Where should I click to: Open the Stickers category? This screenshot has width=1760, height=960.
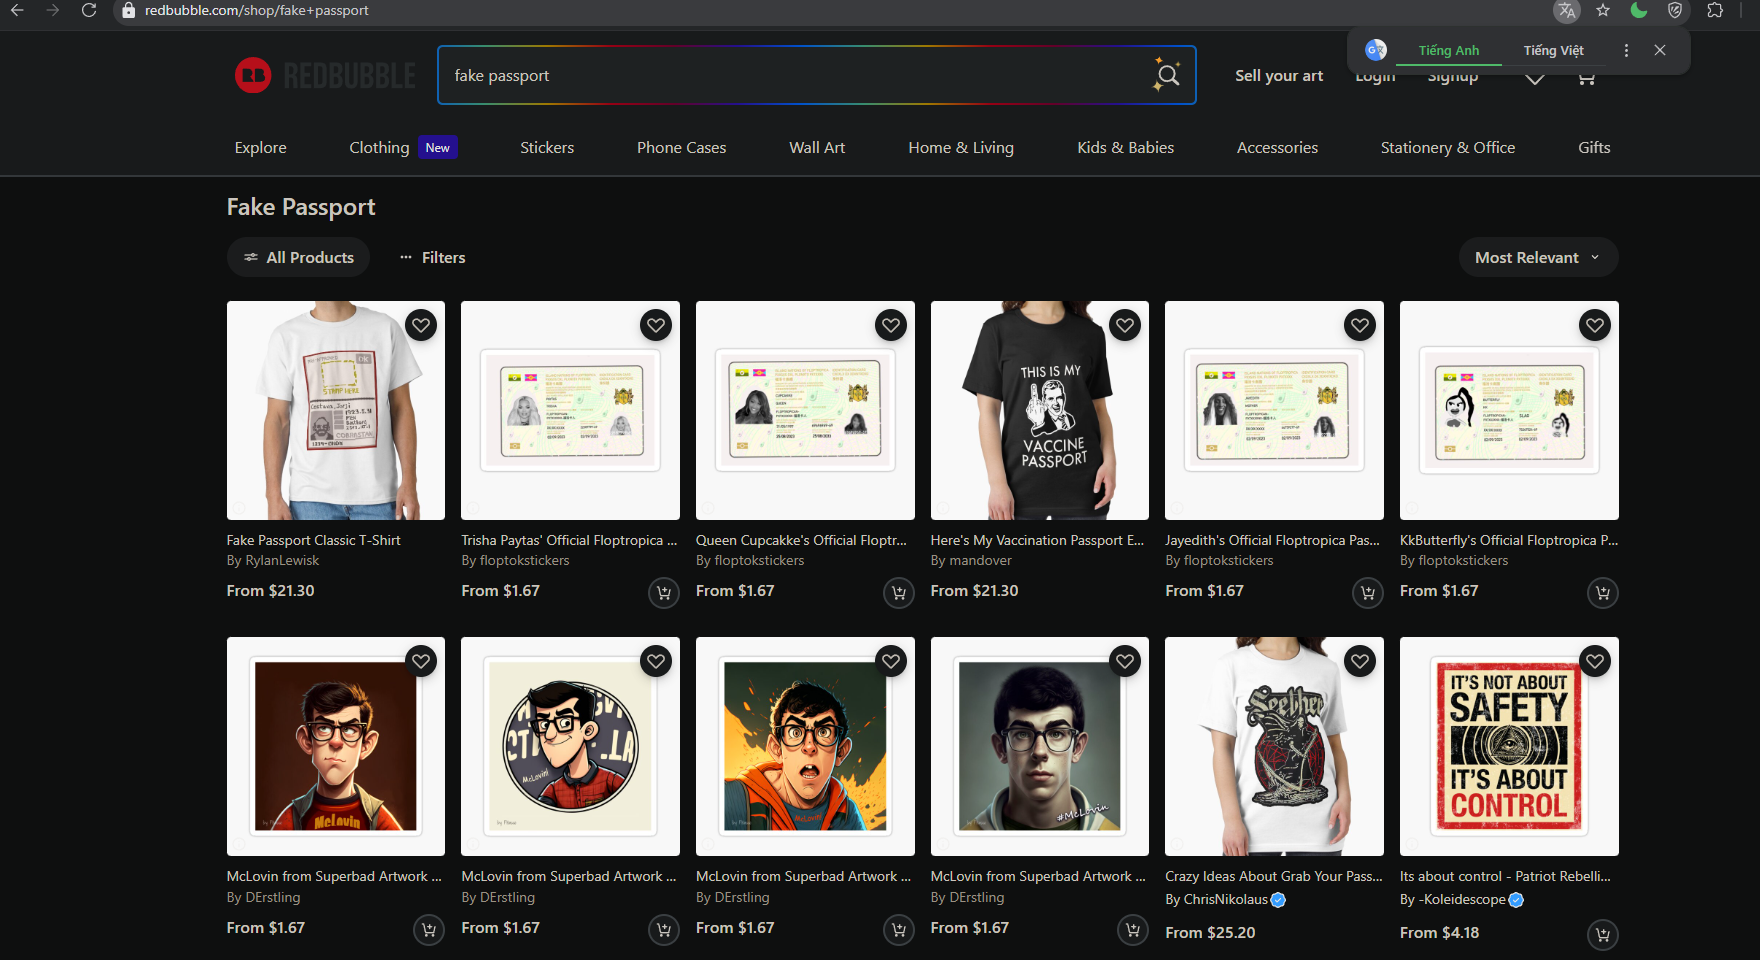pos(547,147)
